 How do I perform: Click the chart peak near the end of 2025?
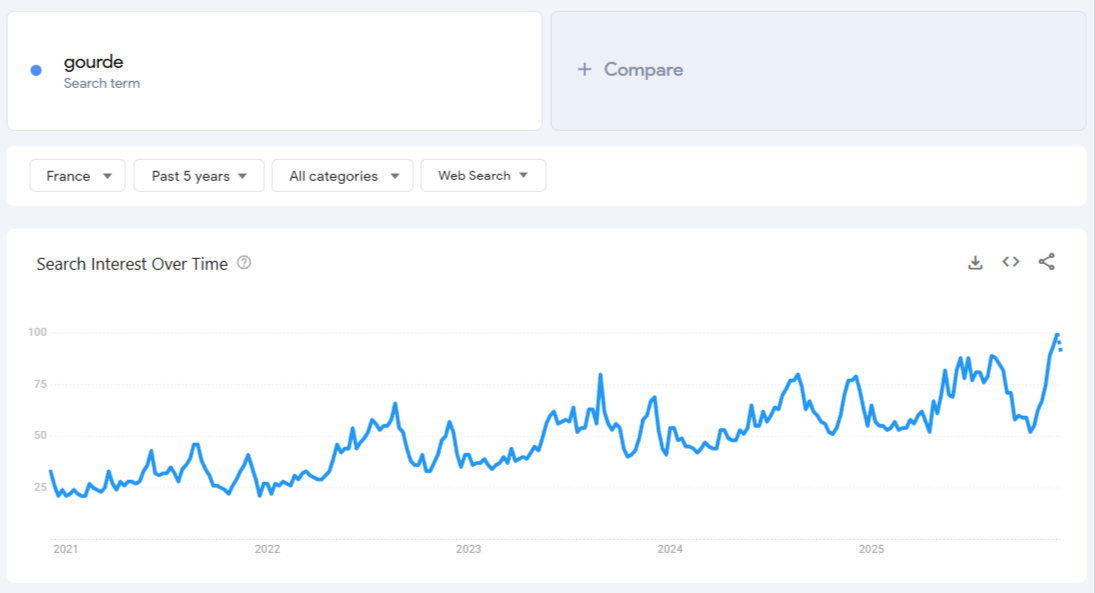pyautogui.click(x=1057, y=336)
